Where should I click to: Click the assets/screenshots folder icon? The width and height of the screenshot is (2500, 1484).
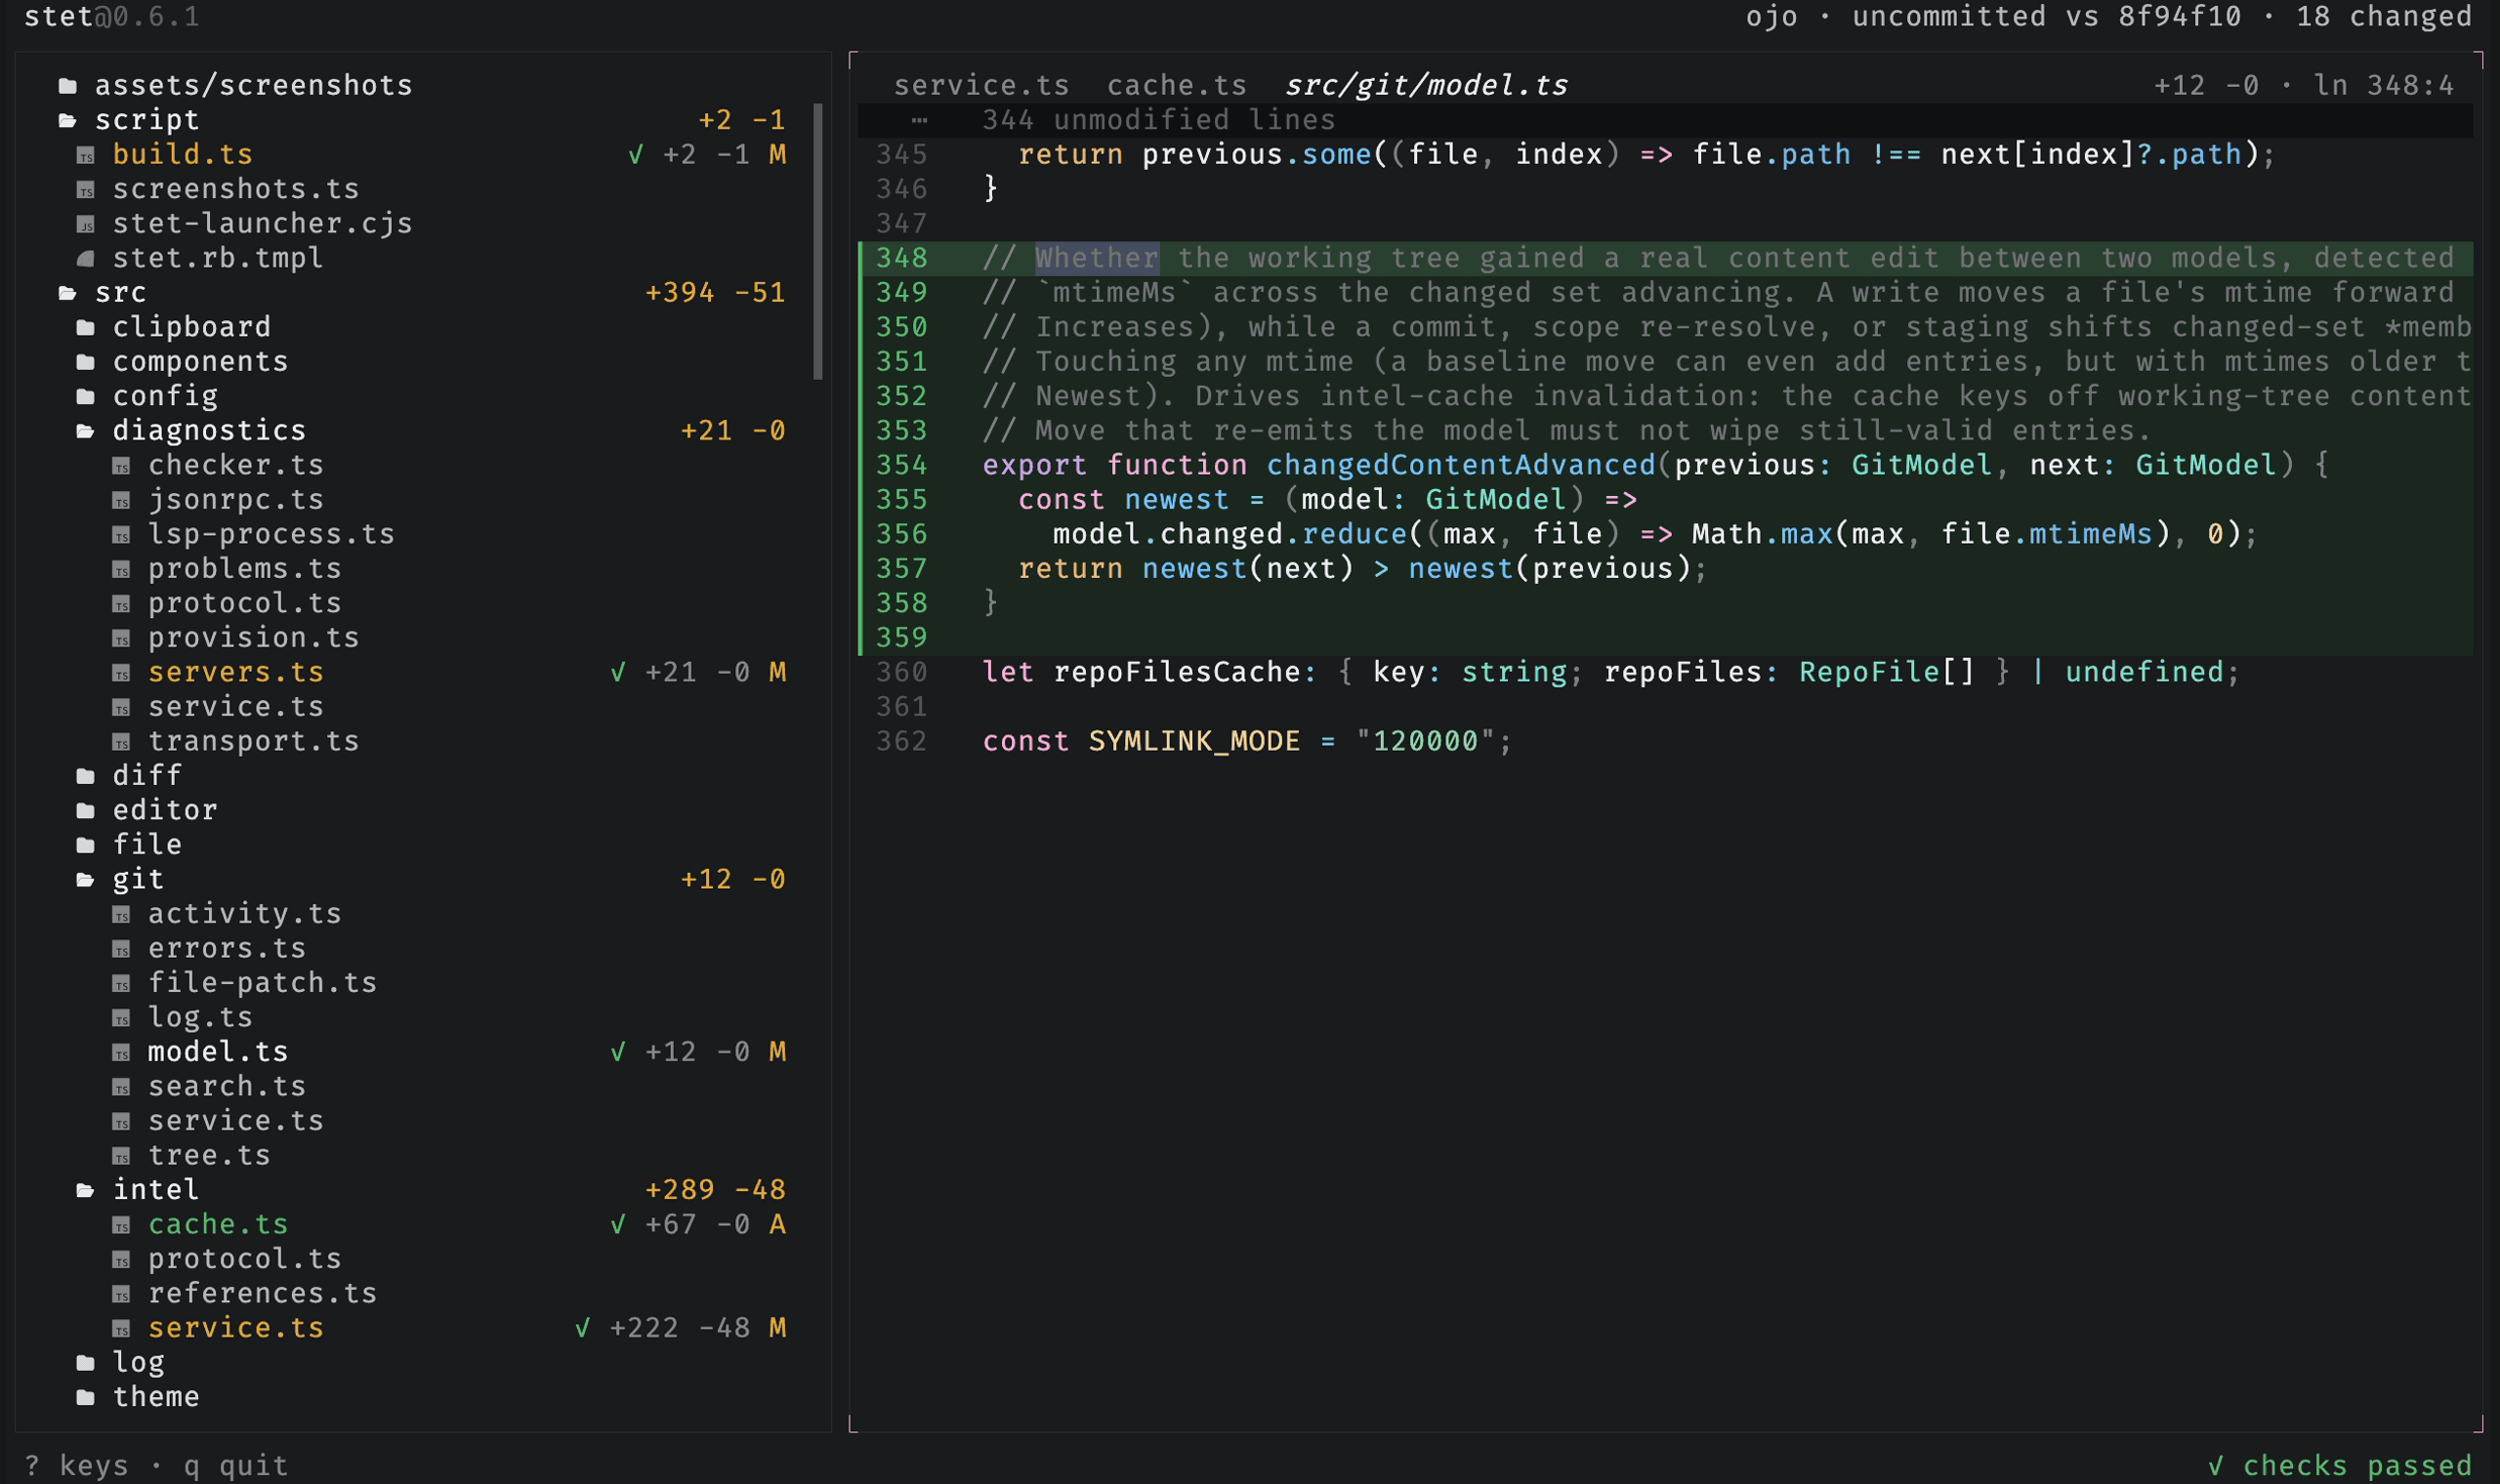point(68,86)
